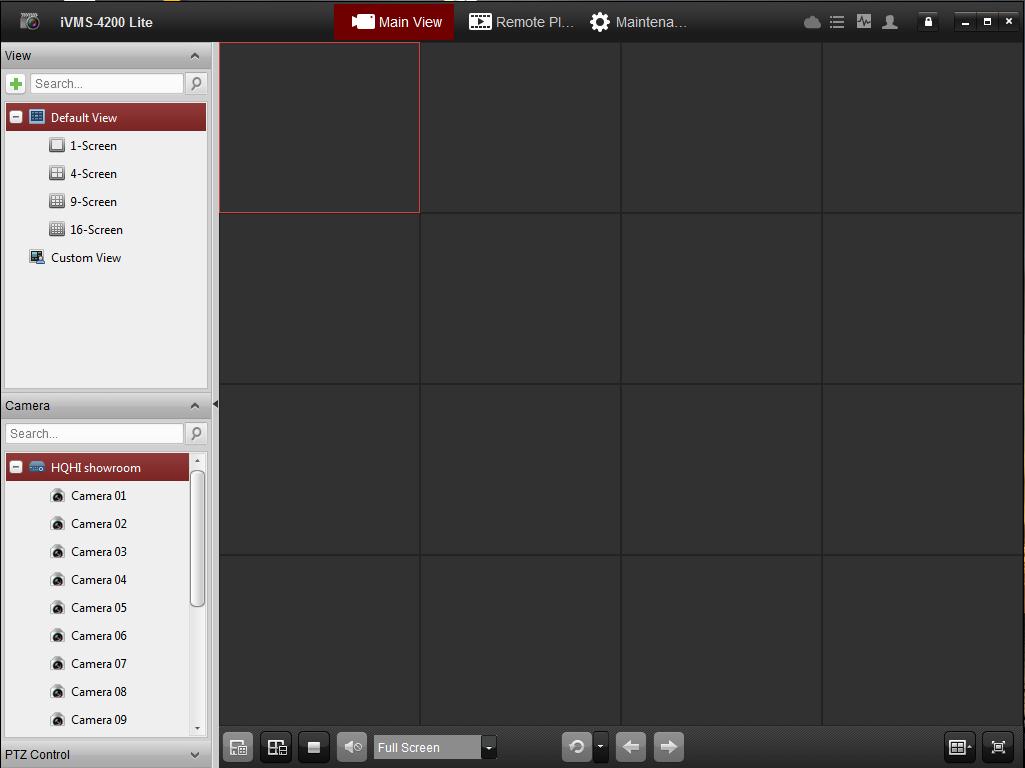Click the save view icon in bottom toolbar
The image size is (1025, 768).
[239, 747]
